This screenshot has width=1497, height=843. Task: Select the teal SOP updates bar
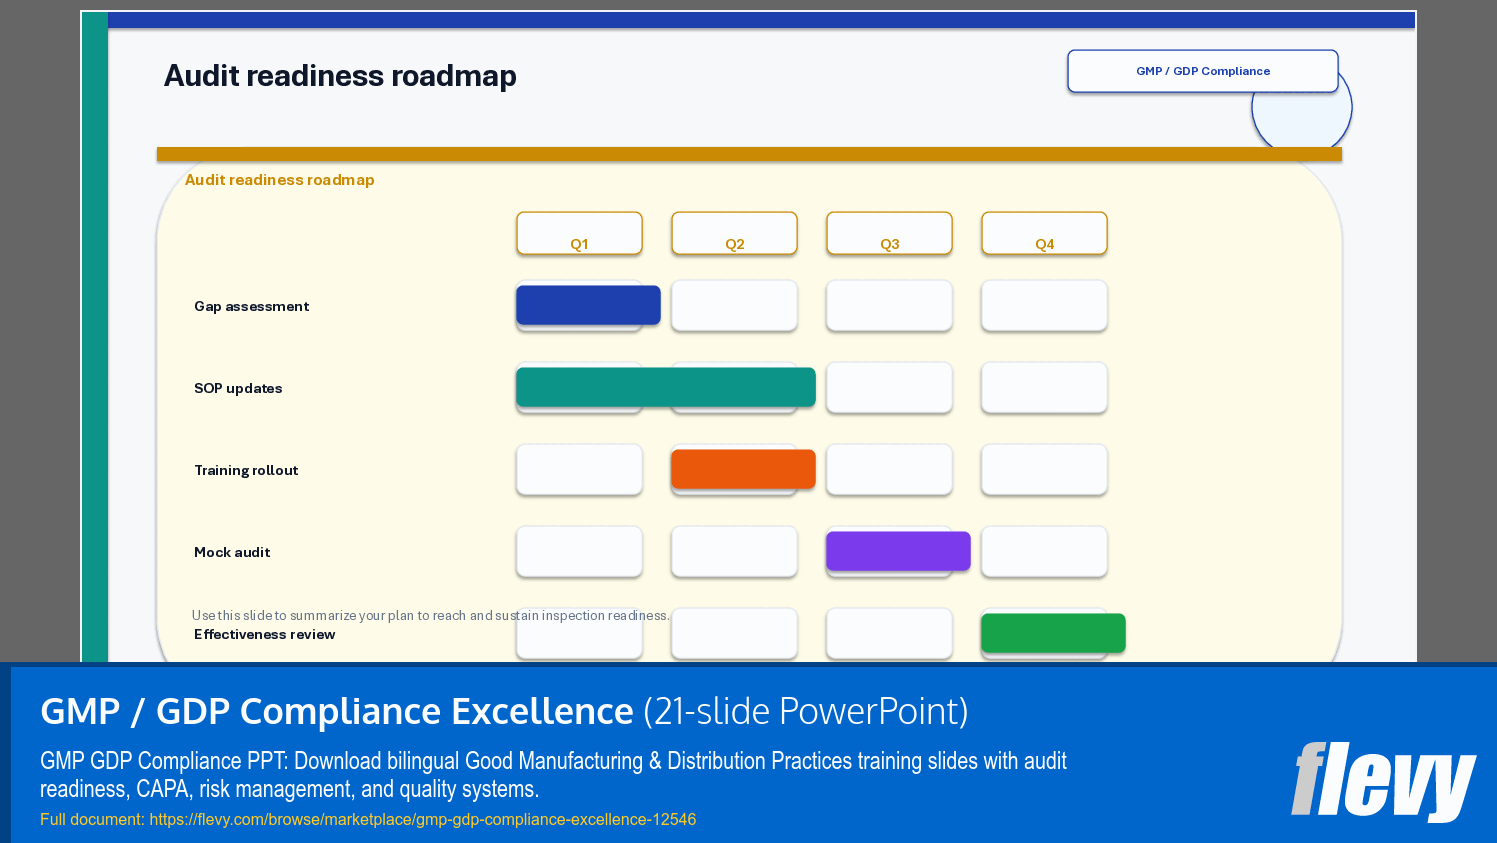tap(666, 387)
